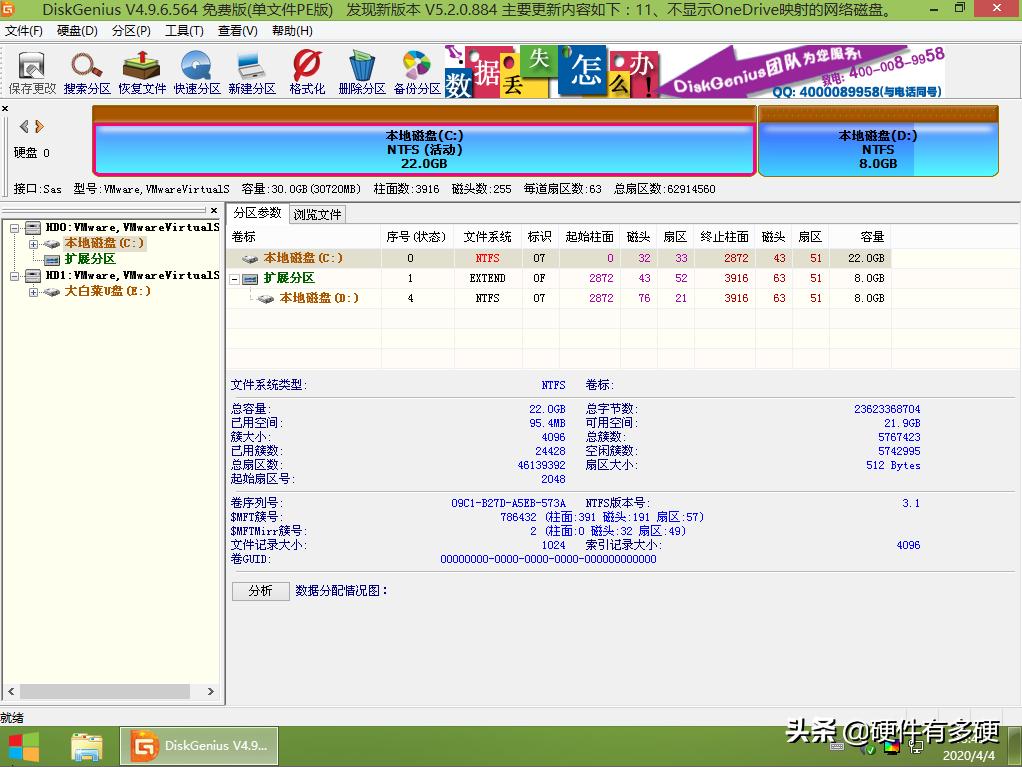Click the 分析 button
Image resolution: width=1022 pixels, height=767 pixels.
coord(260,591)
